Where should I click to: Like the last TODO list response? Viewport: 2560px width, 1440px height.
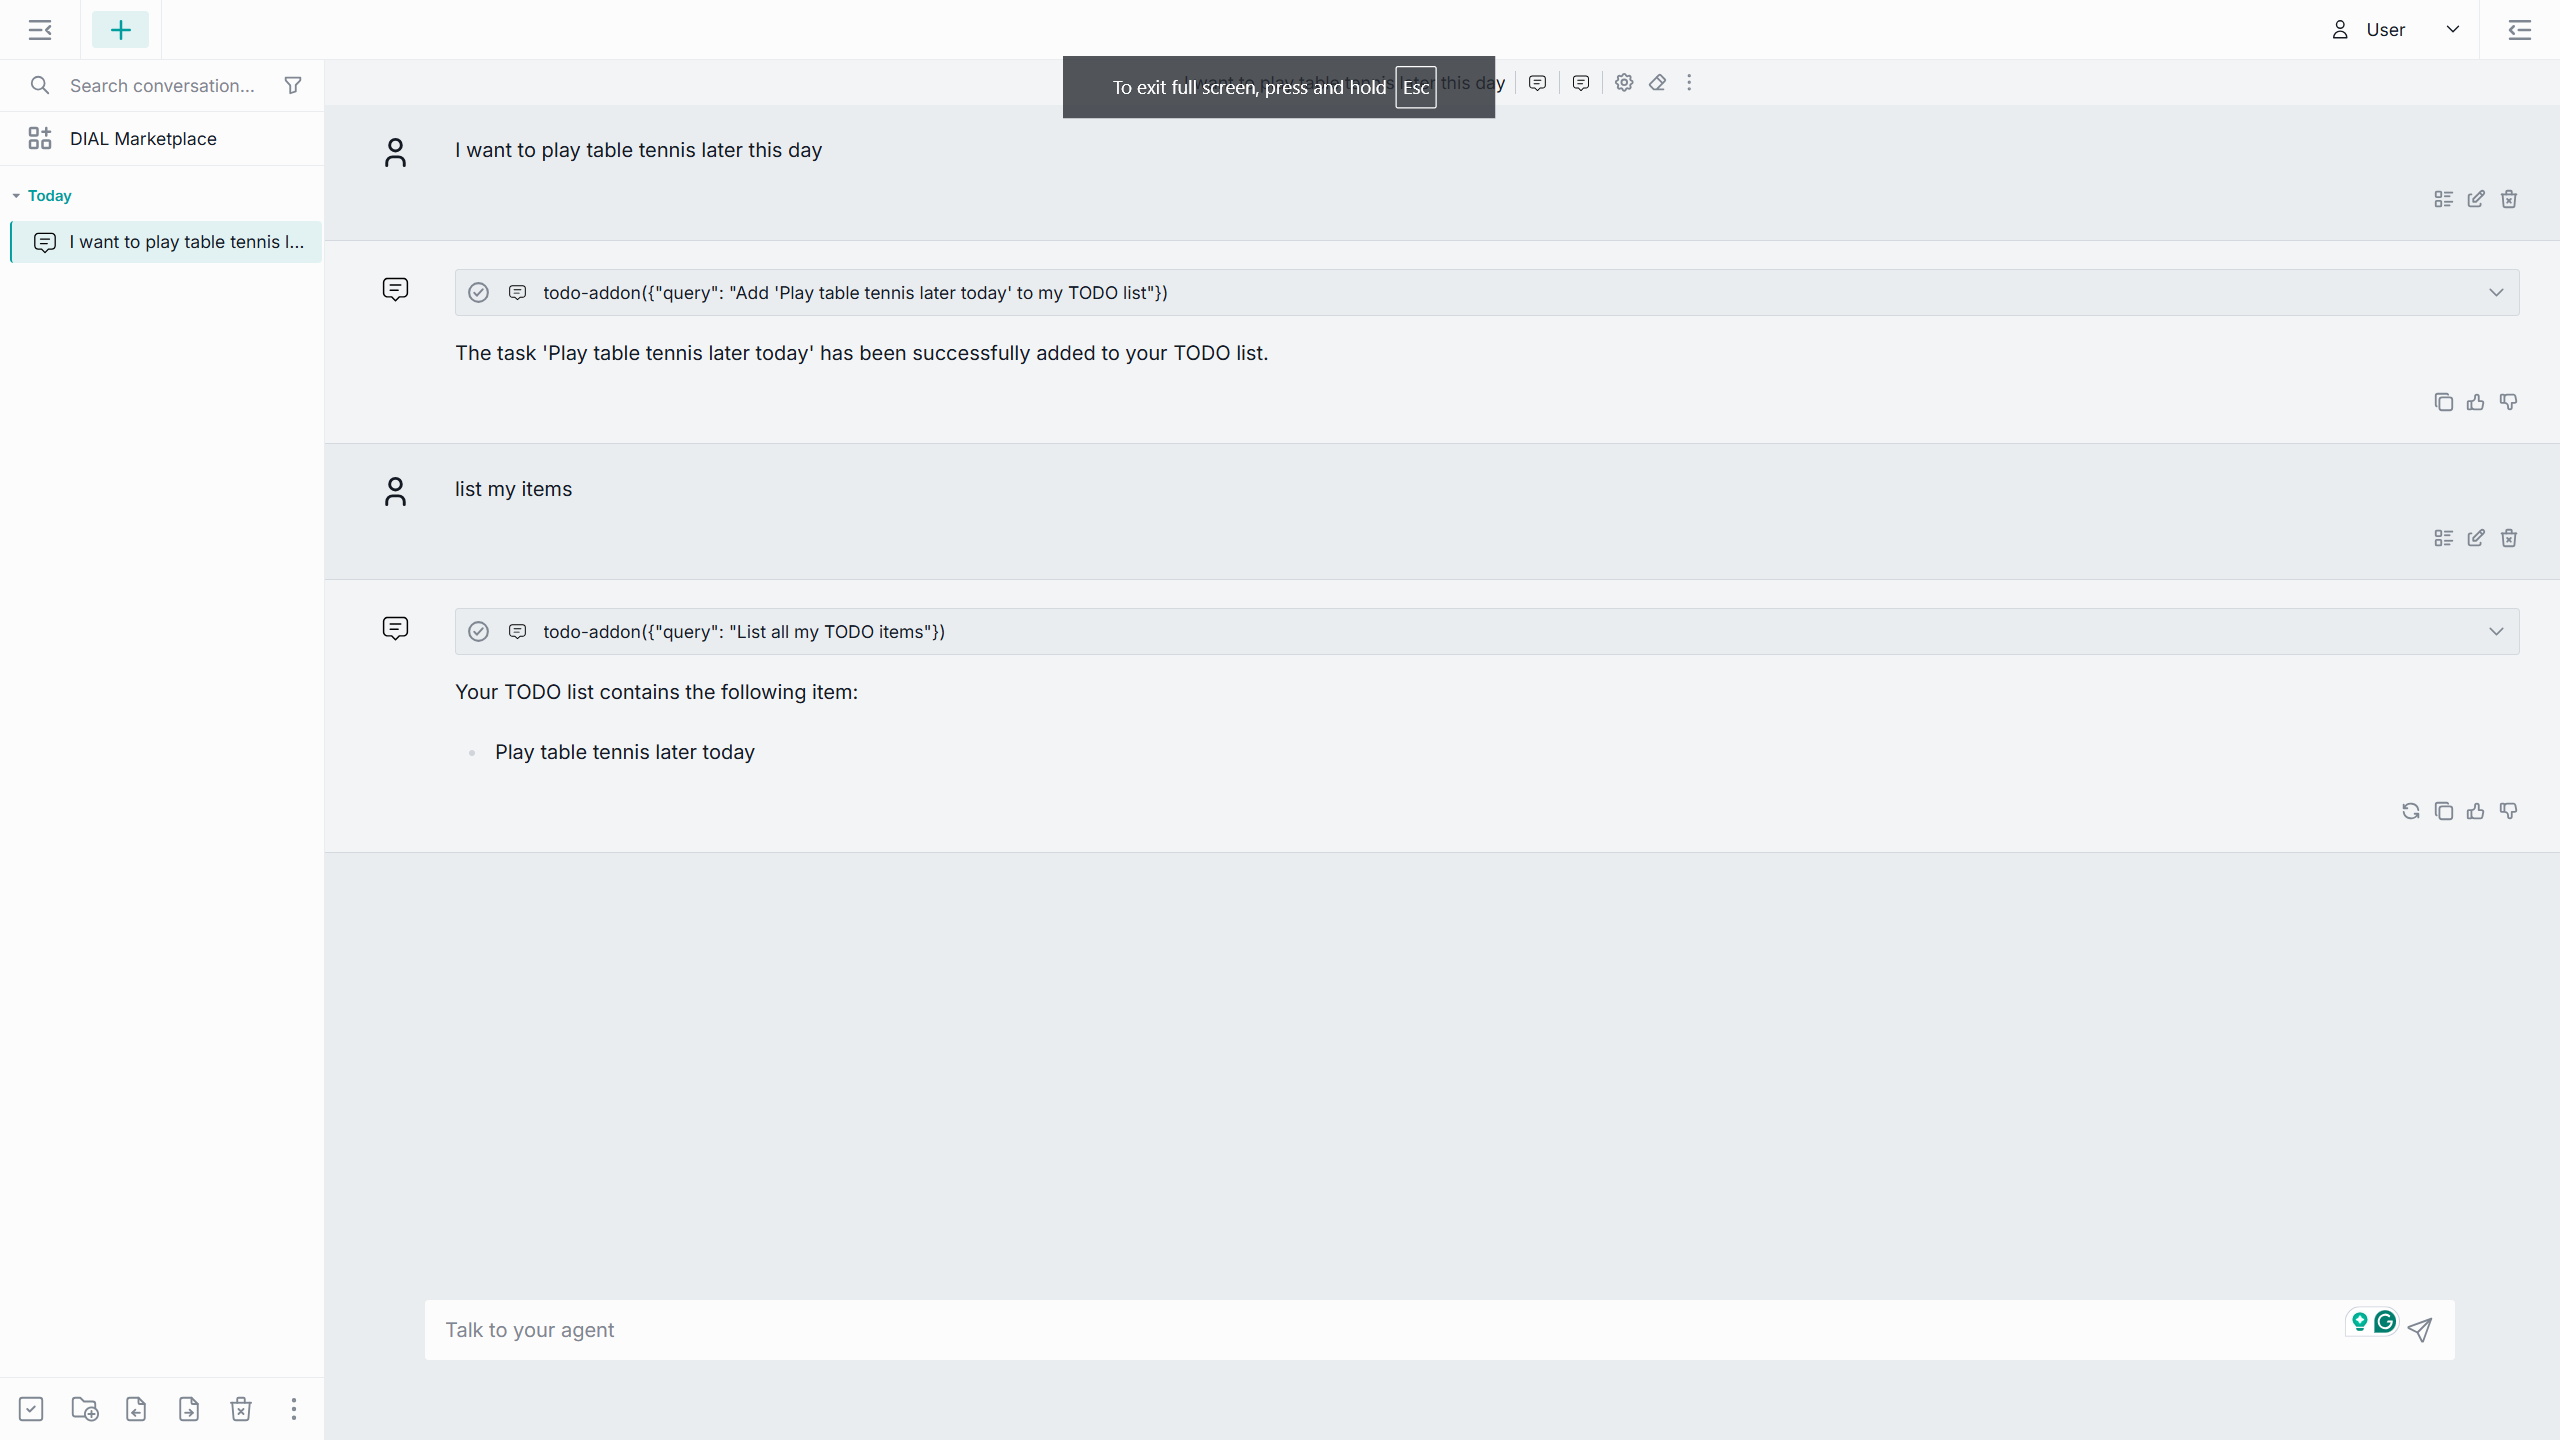pos(2476,811)
